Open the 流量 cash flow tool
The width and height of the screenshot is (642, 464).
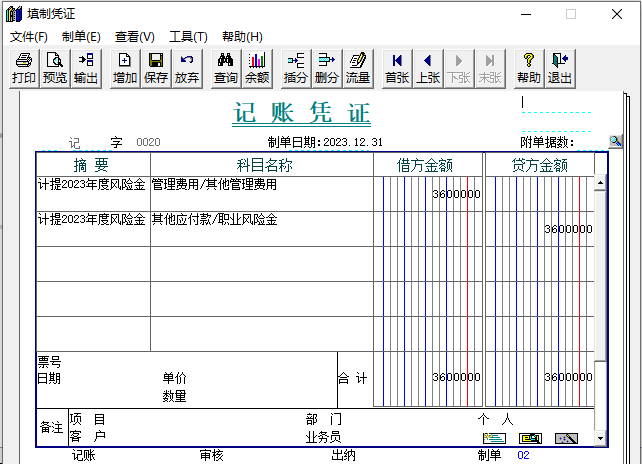(358, 68)
